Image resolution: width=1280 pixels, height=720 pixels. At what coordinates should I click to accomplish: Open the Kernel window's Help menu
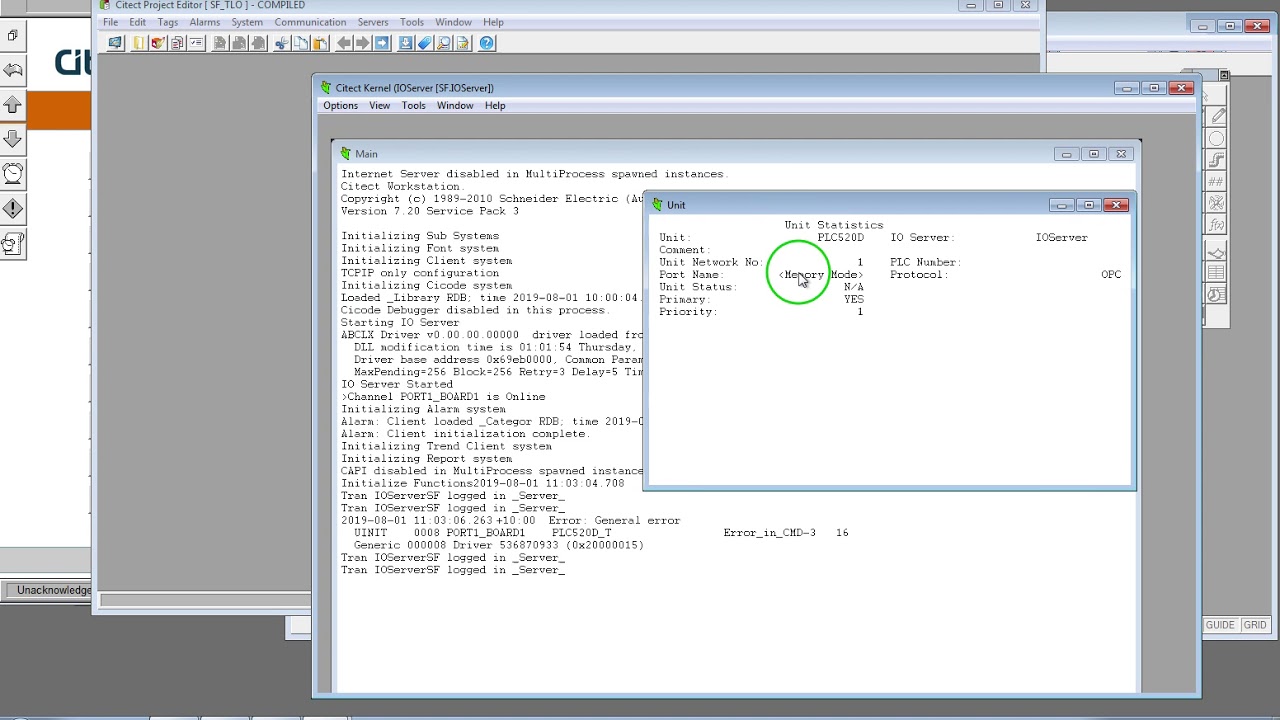(495, 105)
